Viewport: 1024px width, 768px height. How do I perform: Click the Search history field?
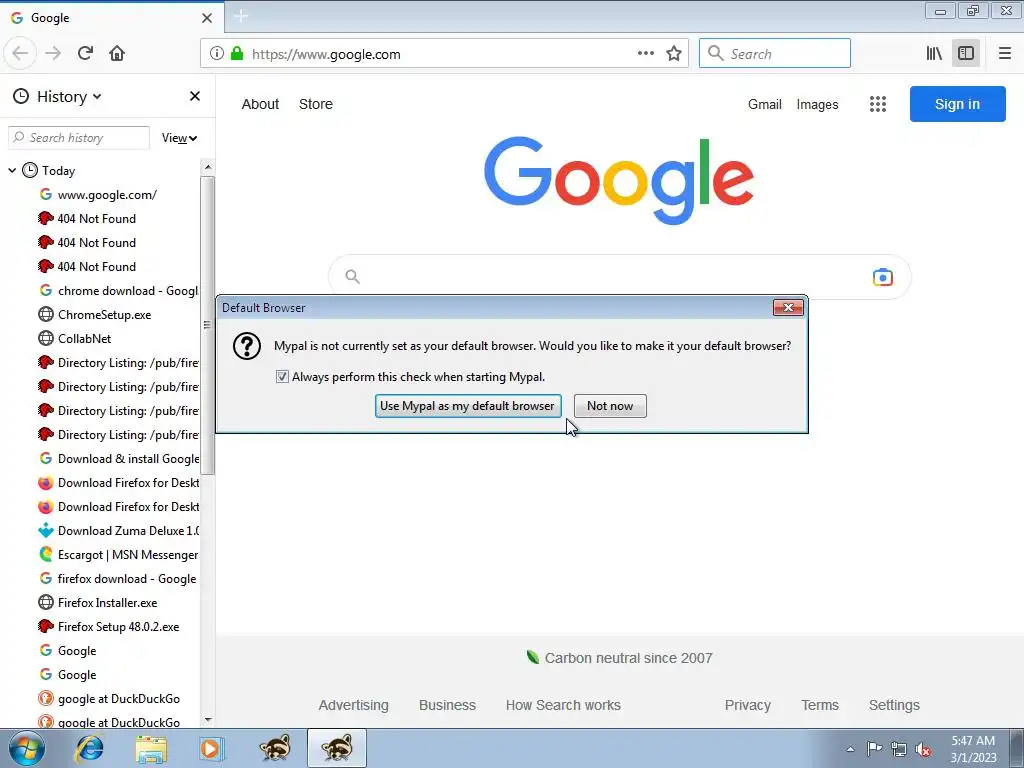click(x=79, y=138)
